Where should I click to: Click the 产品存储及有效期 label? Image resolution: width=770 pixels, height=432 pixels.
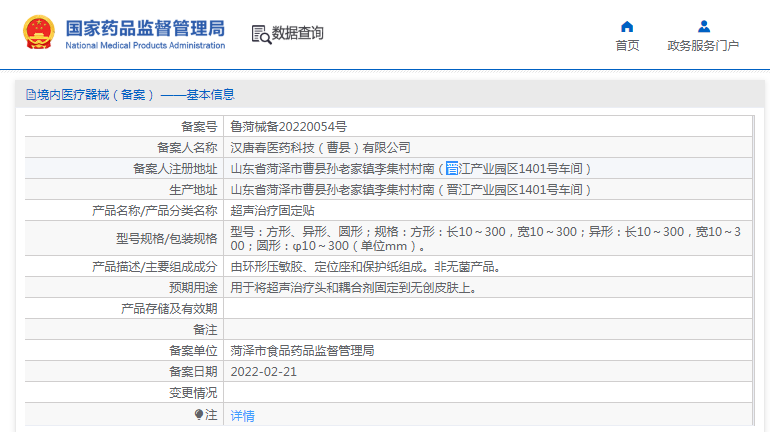(169, 309)
